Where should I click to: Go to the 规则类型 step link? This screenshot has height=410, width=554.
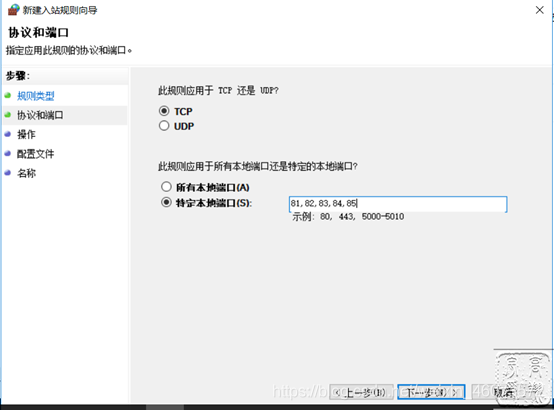pyautogui.click(x=36, y=96)
